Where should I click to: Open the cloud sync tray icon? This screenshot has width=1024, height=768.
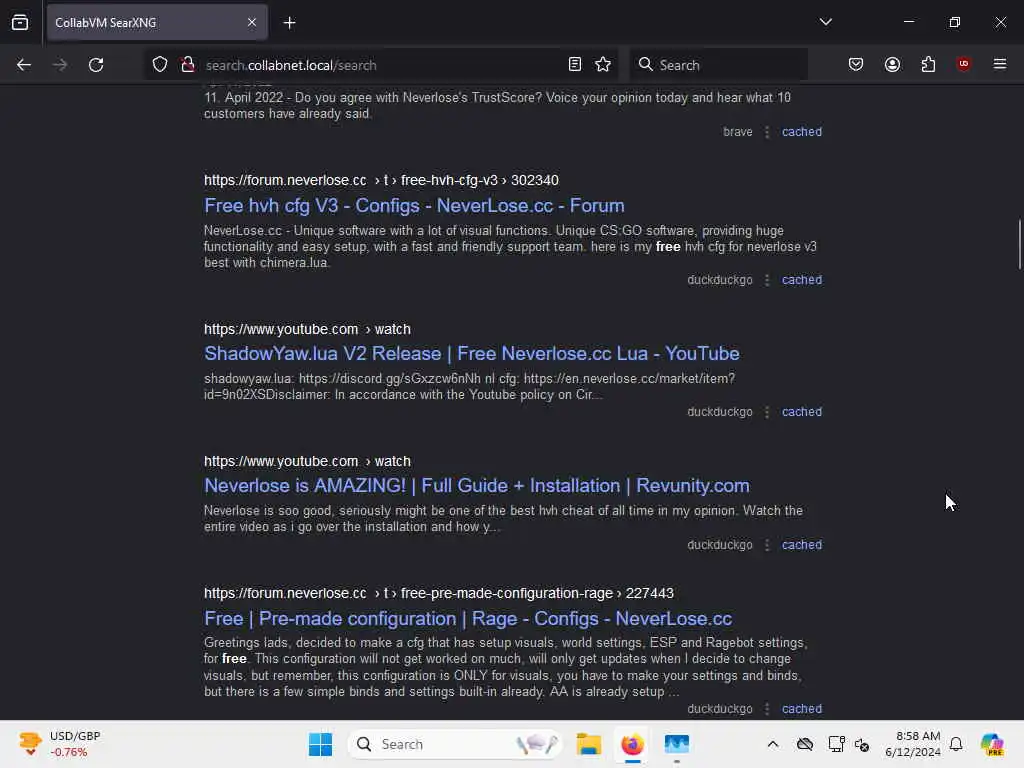pyautogui.click(x=805, y=744)
